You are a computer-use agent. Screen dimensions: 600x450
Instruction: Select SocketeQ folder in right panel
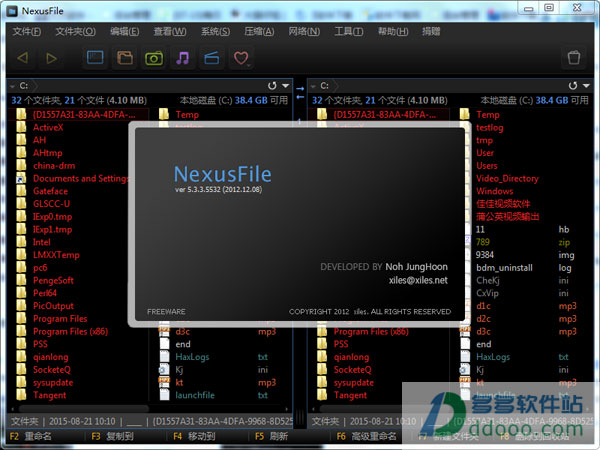352,370
